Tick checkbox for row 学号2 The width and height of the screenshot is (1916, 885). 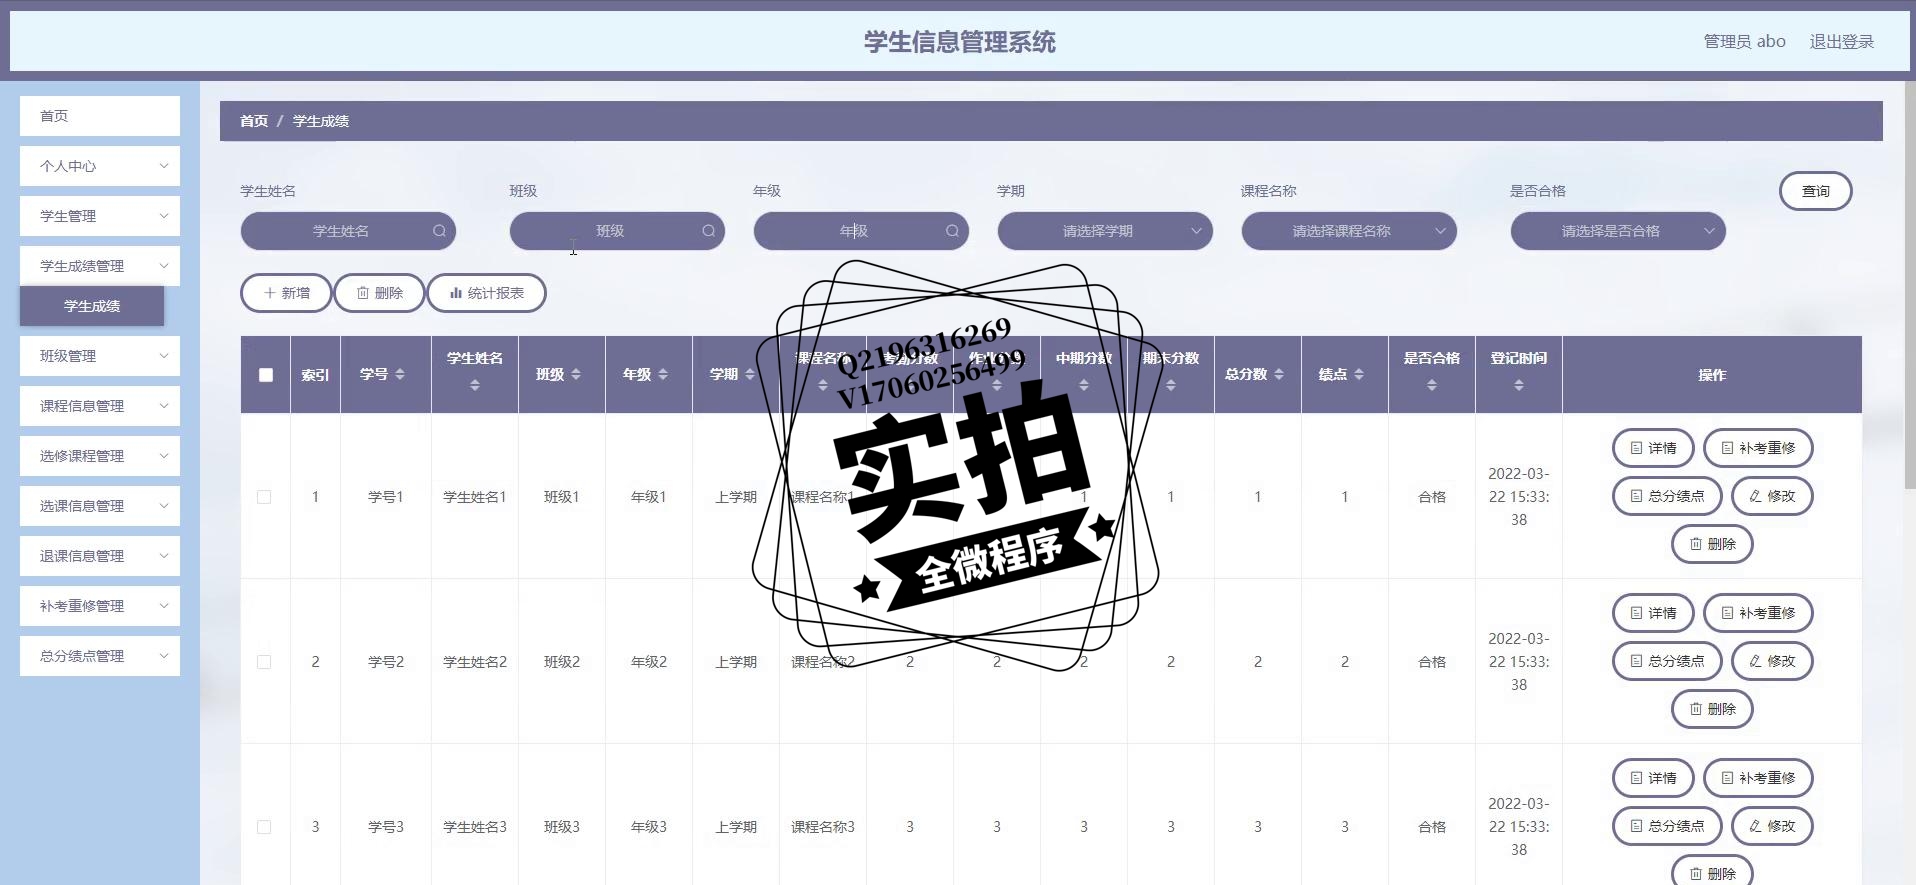tap(264, 662)
